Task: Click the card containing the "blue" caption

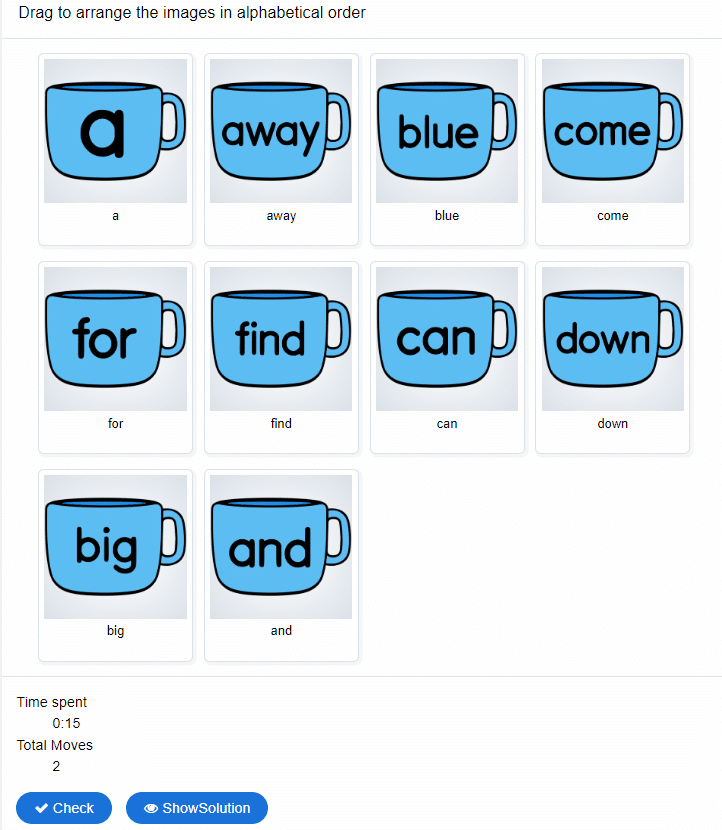Action: pos(447,215)
